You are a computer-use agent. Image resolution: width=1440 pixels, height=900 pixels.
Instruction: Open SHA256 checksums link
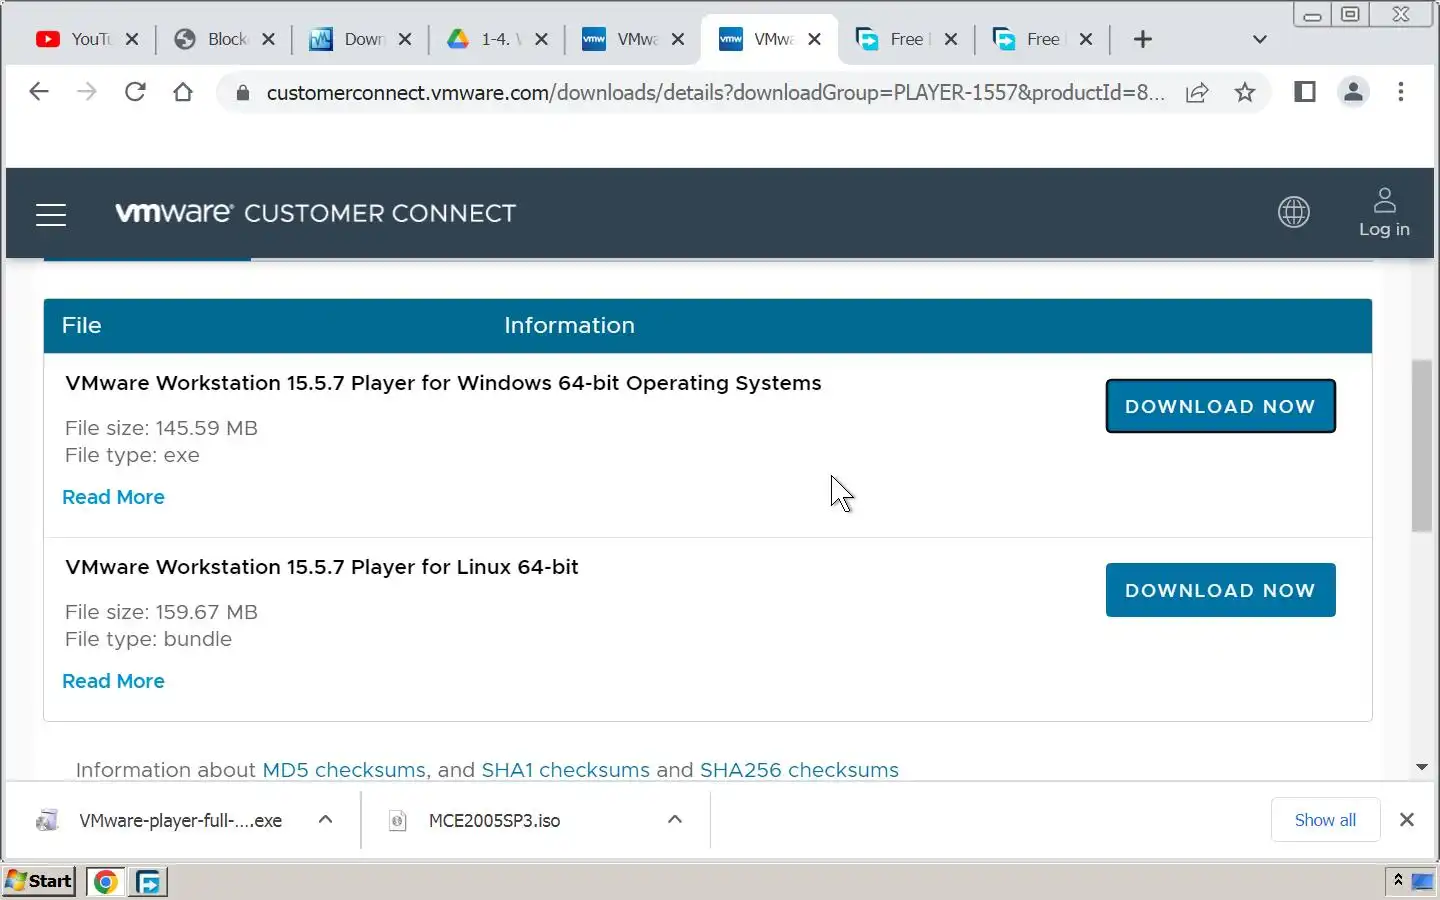pyautogui.click(x=799, y=770)
